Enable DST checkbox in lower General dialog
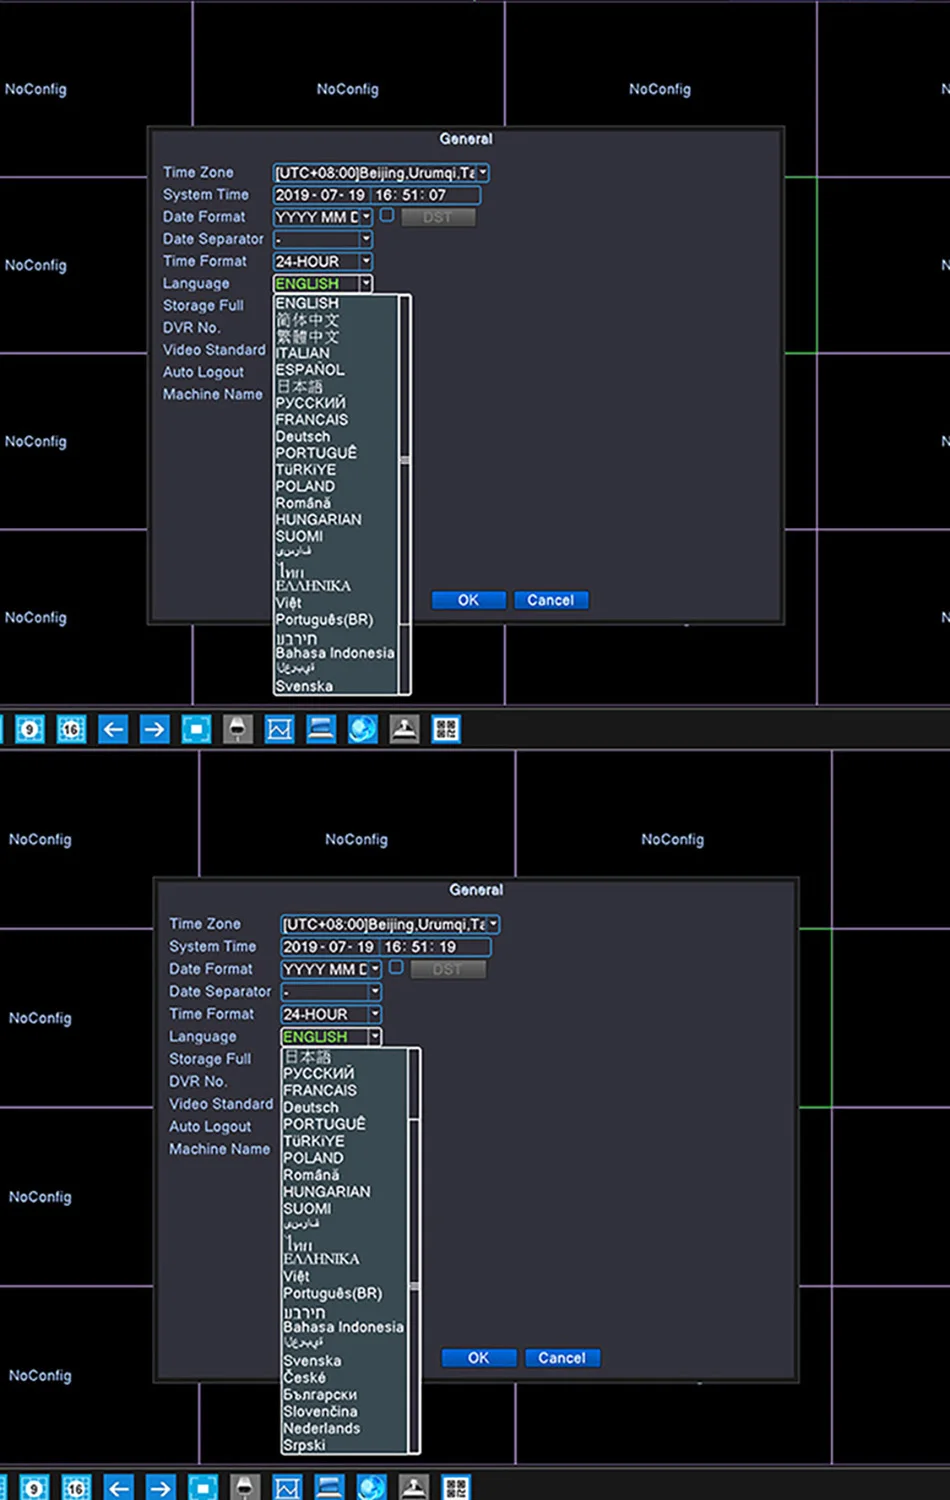This screenshot has width=950, height=1500. pyautogui.click(x=396, y=967)
